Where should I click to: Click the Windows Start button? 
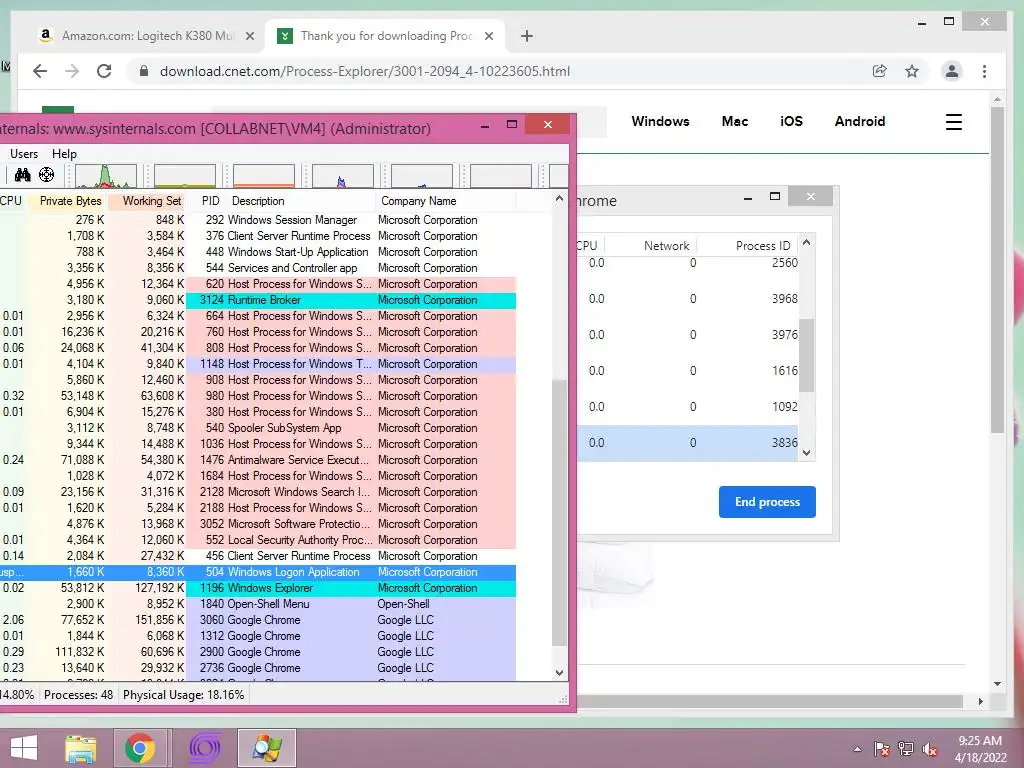click(x=24, y=748)
